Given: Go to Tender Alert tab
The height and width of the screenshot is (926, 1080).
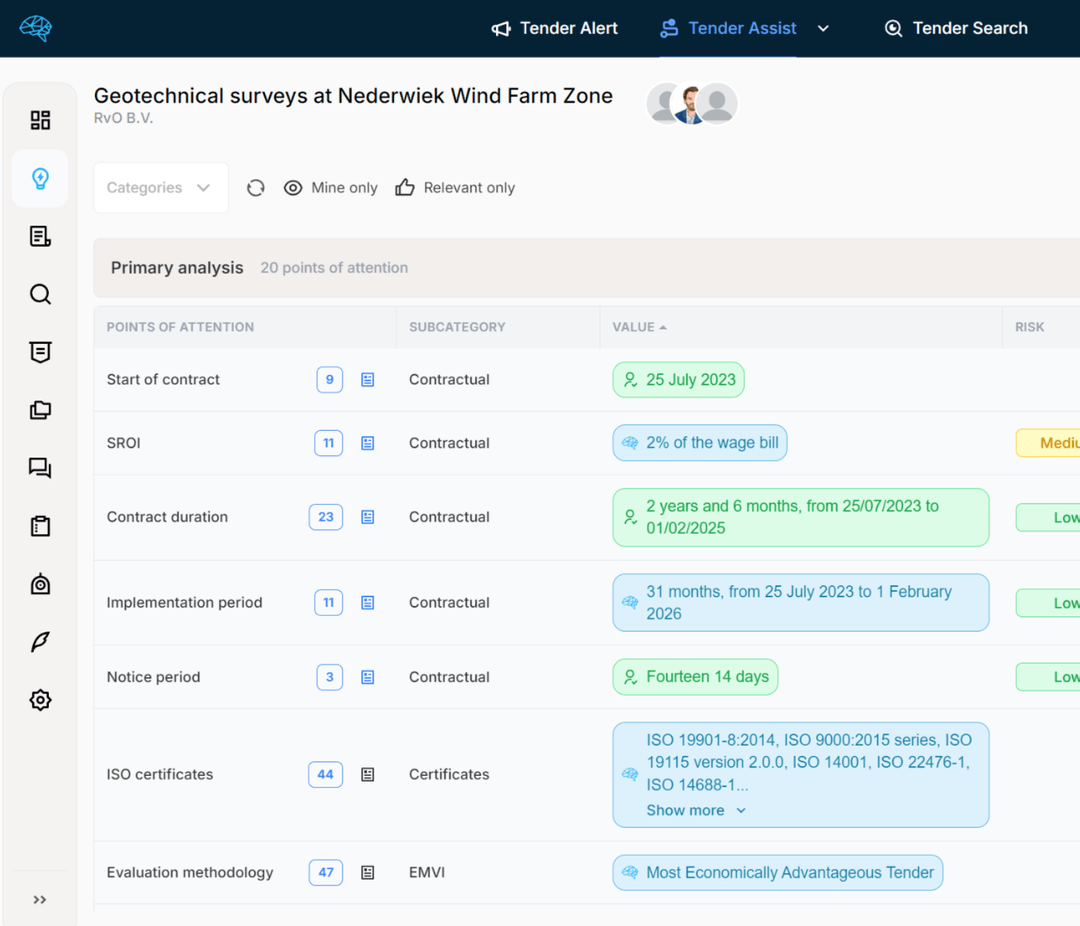Looking at the screenshot, I should [x=555, y=29].
